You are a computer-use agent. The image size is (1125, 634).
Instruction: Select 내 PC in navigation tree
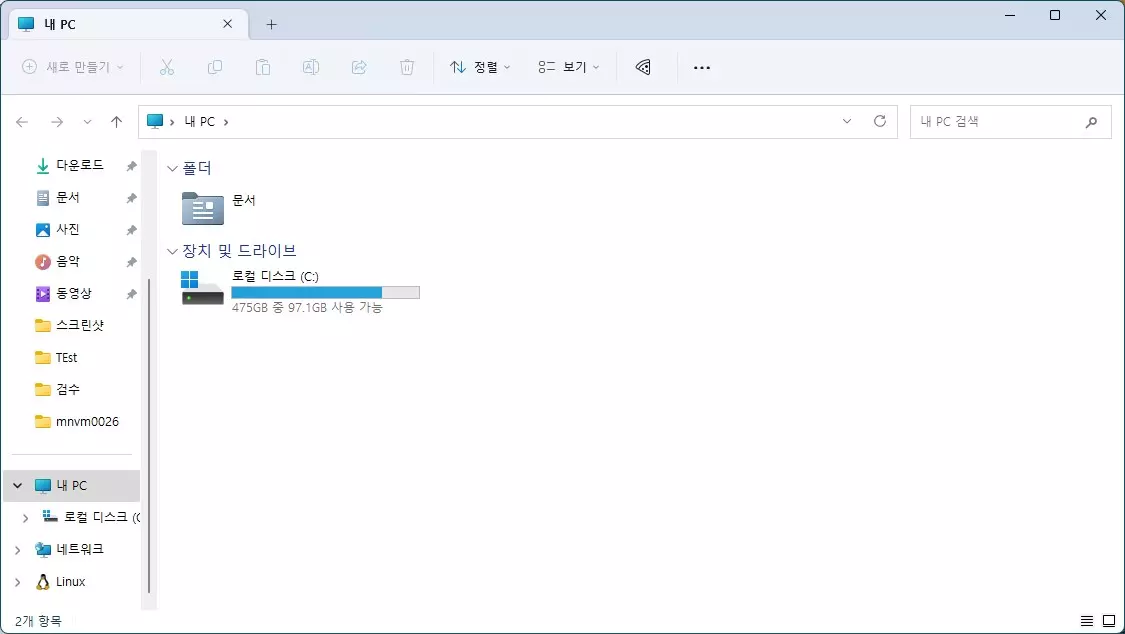click(72, 486)
